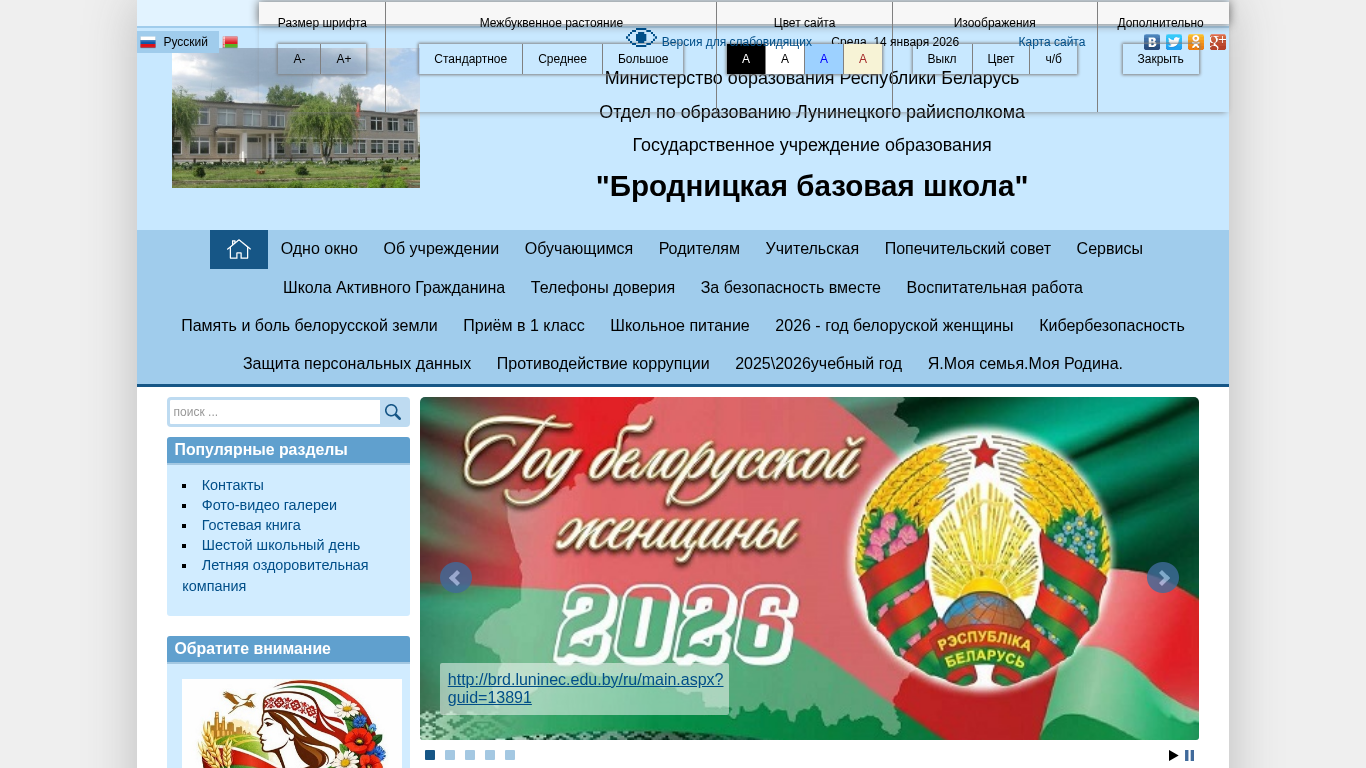Open 2026 - год белоруской женщины page
Screen dimensions: 1366x768
point(894,326)
